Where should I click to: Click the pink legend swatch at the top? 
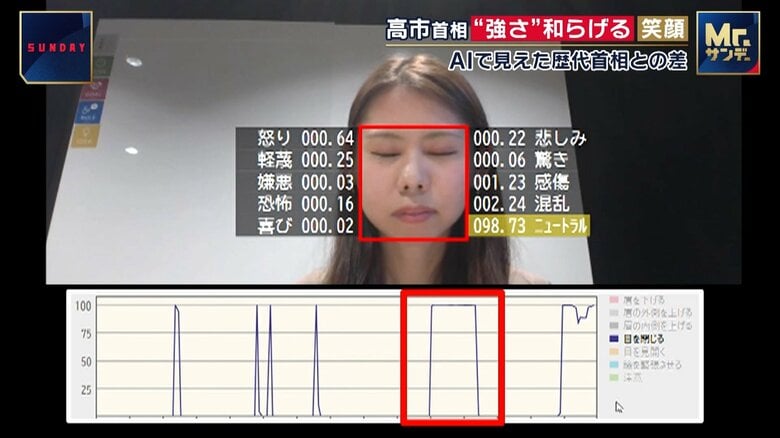613,300
